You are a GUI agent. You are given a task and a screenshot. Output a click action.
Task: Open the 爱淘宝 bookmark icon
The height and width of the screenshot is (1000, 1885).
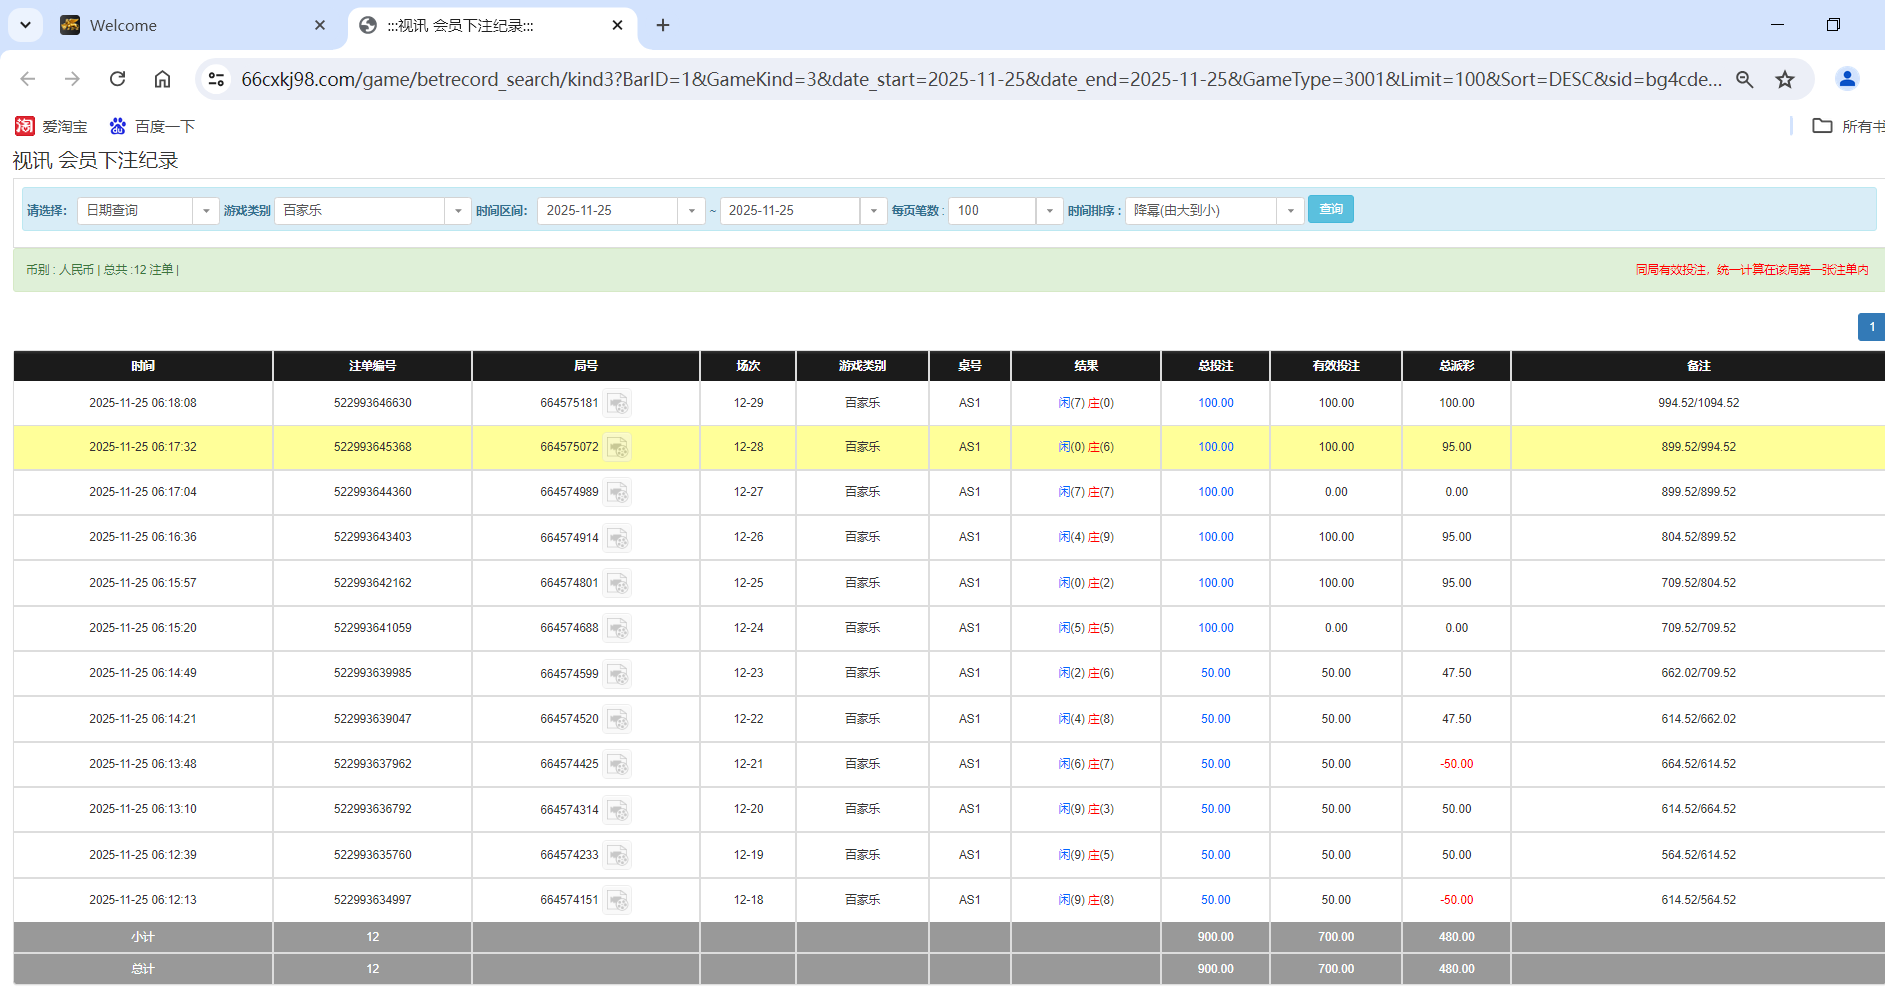pyautogui.click(x=25, y=126)
